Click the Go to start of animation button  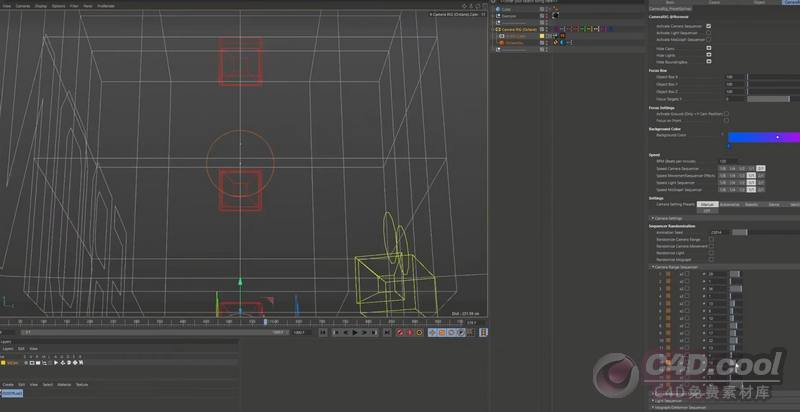click(323, 332)
